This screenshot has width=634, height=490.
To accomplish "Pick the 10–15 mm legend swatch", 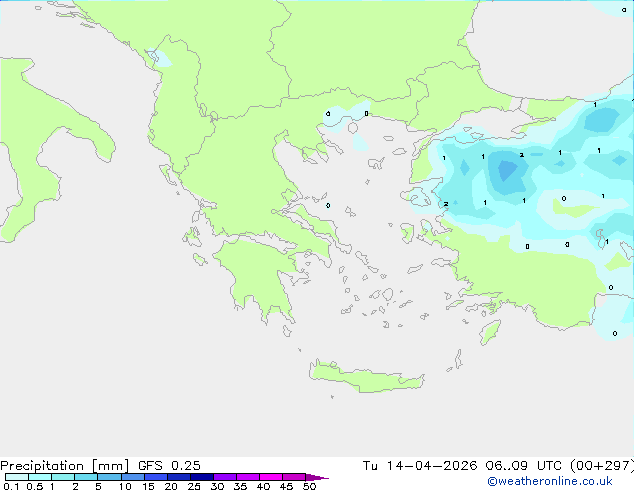I will tap(132, 477).
